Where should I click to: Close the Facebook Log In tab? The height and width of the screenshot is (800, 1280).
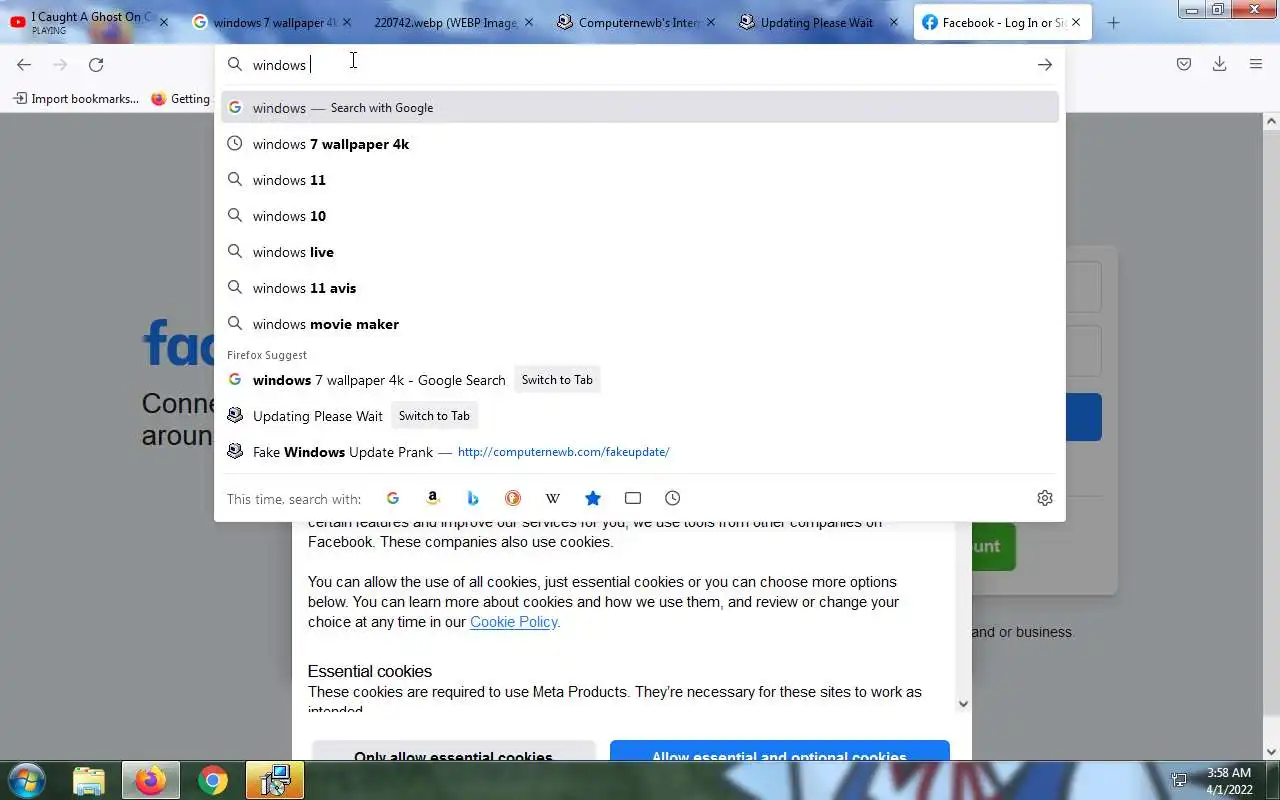[x=1076, y=22]
